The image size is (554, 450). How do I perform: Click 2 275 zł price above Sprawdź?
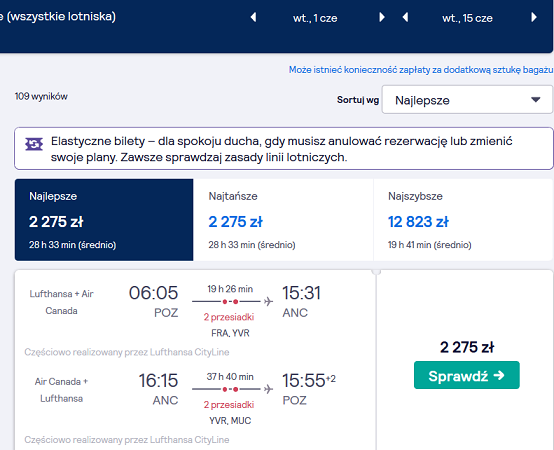pos(467,347)
